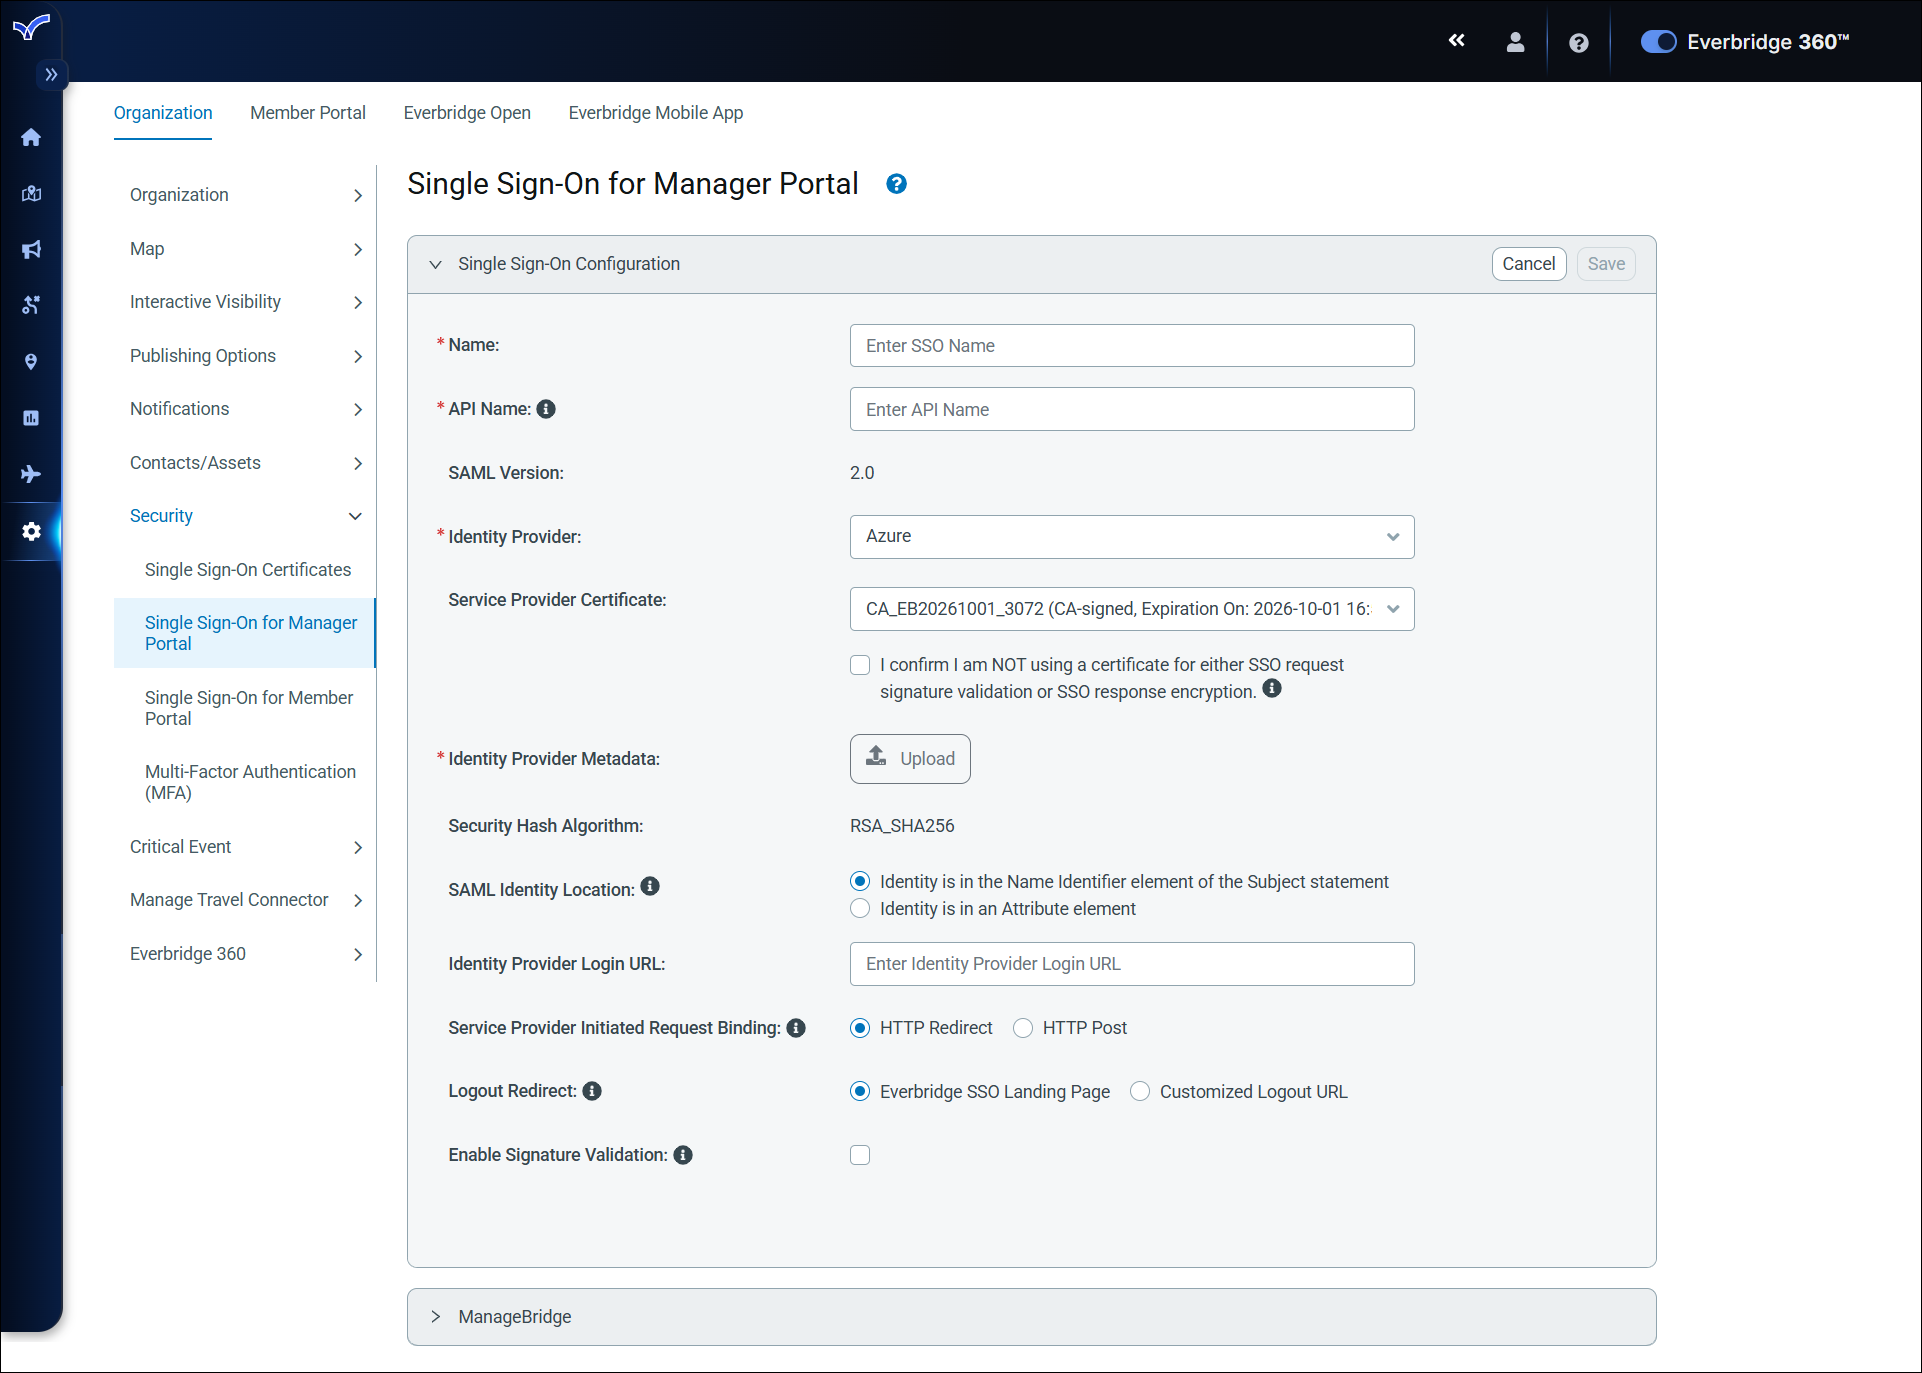Select the Map icon in the sidebar
Viewport: 1922px width, 1373px height.
pyautogui.click(x=31, y=194)
